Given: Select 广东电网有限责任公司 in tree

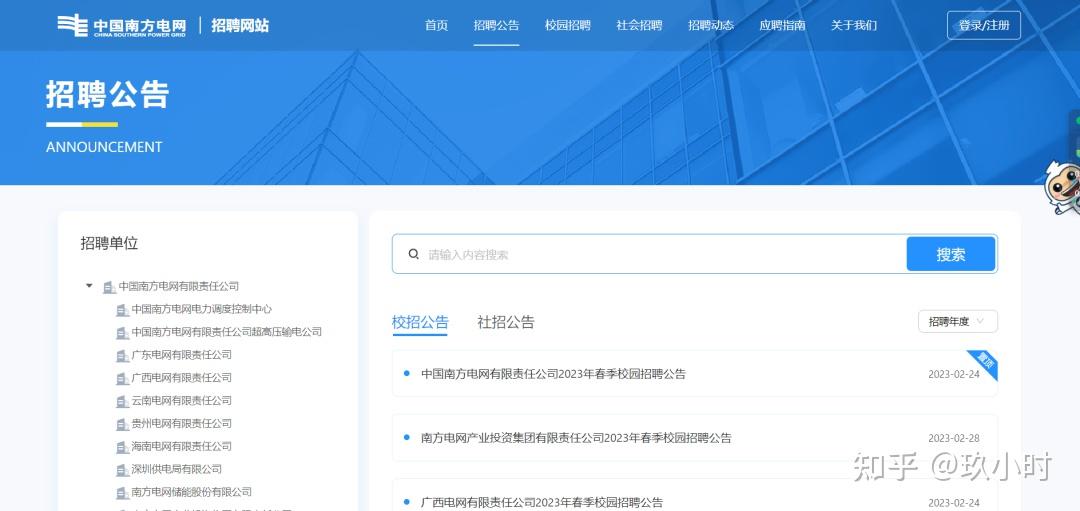Looking at the screenshot, I should (182, 355).
